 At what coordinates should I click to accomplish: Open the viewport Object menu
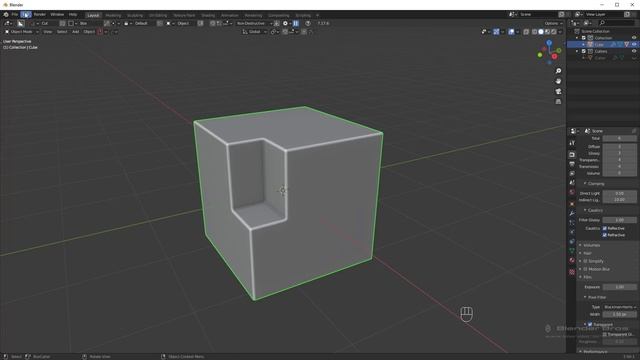(x=89, y=31)
